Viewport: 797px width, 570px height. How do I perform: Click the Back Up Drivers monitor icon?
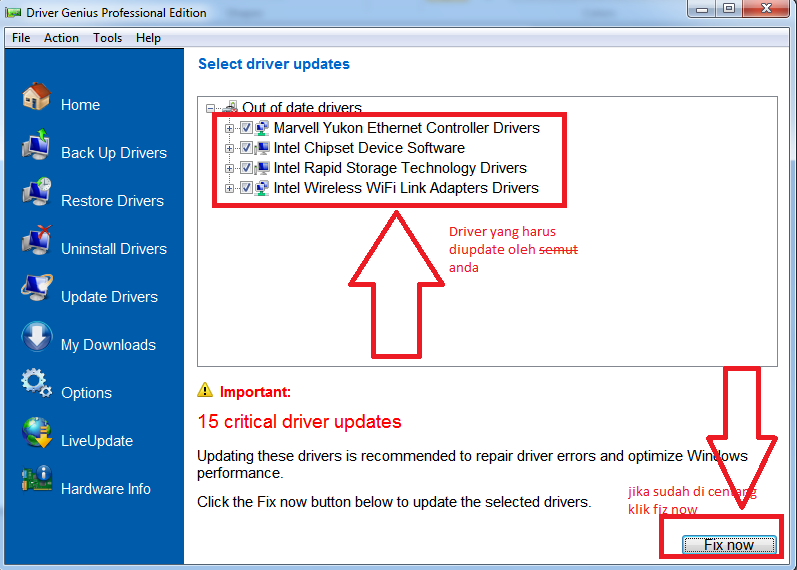pos(37,144)
